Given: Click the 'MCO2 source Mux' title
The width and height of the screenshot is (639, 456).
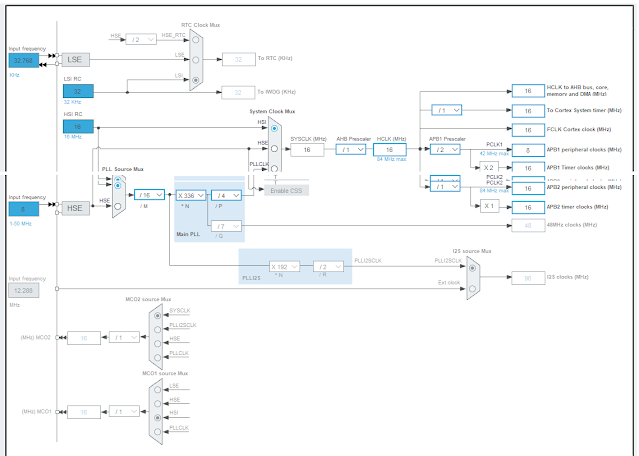Looking at the screenshot, I should [x=148, y=299].
